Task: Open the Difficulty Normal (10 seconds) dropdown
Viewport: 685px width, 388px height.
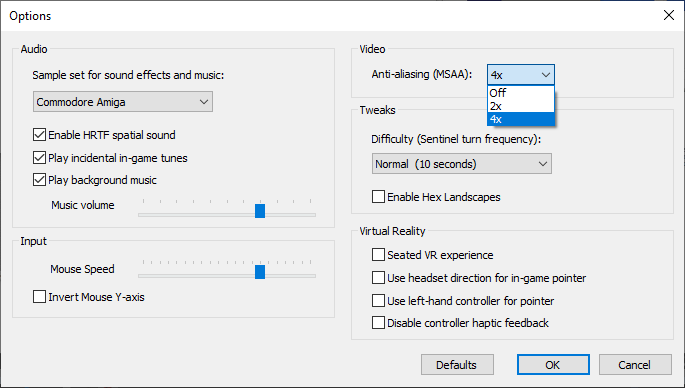Action: pos(462,164)
